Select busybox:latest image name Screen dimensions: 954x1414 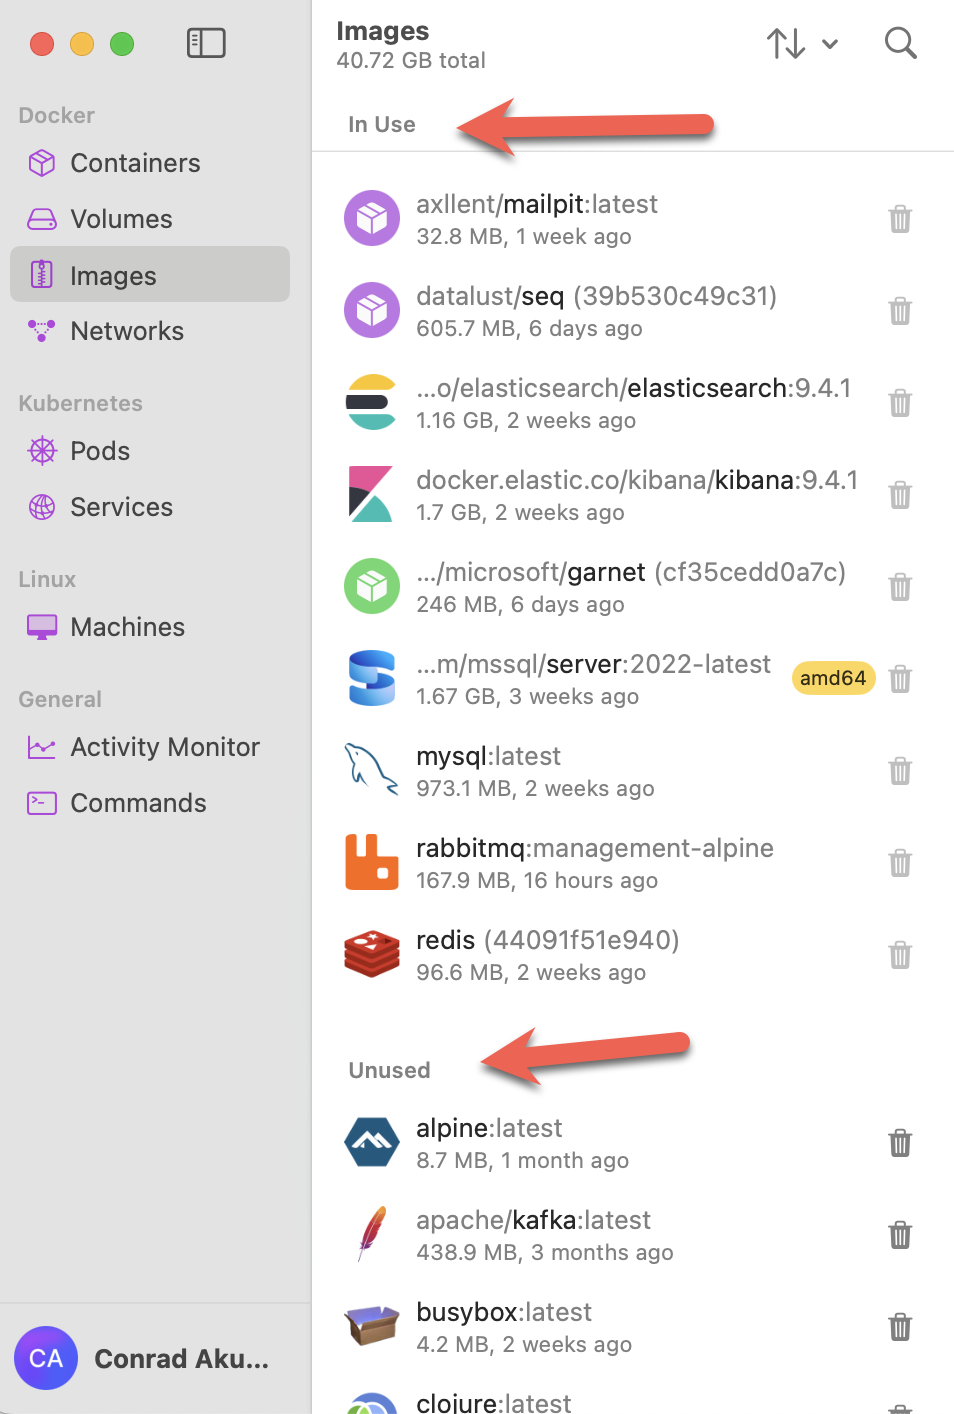click(504, 1312)
